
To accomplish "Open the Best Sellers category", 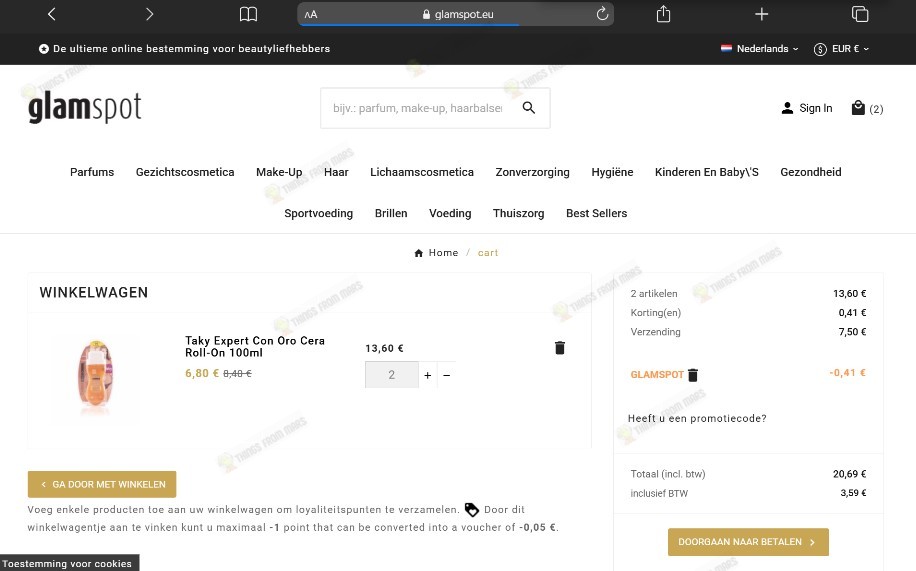I will (x=596, y=213).
